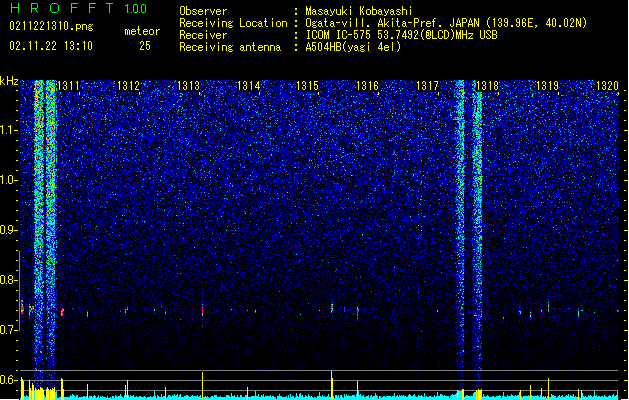The width and height of the screenshot is (629, 400).
Task: Click the Receiving Location label
Action: (x=233, y=23)
